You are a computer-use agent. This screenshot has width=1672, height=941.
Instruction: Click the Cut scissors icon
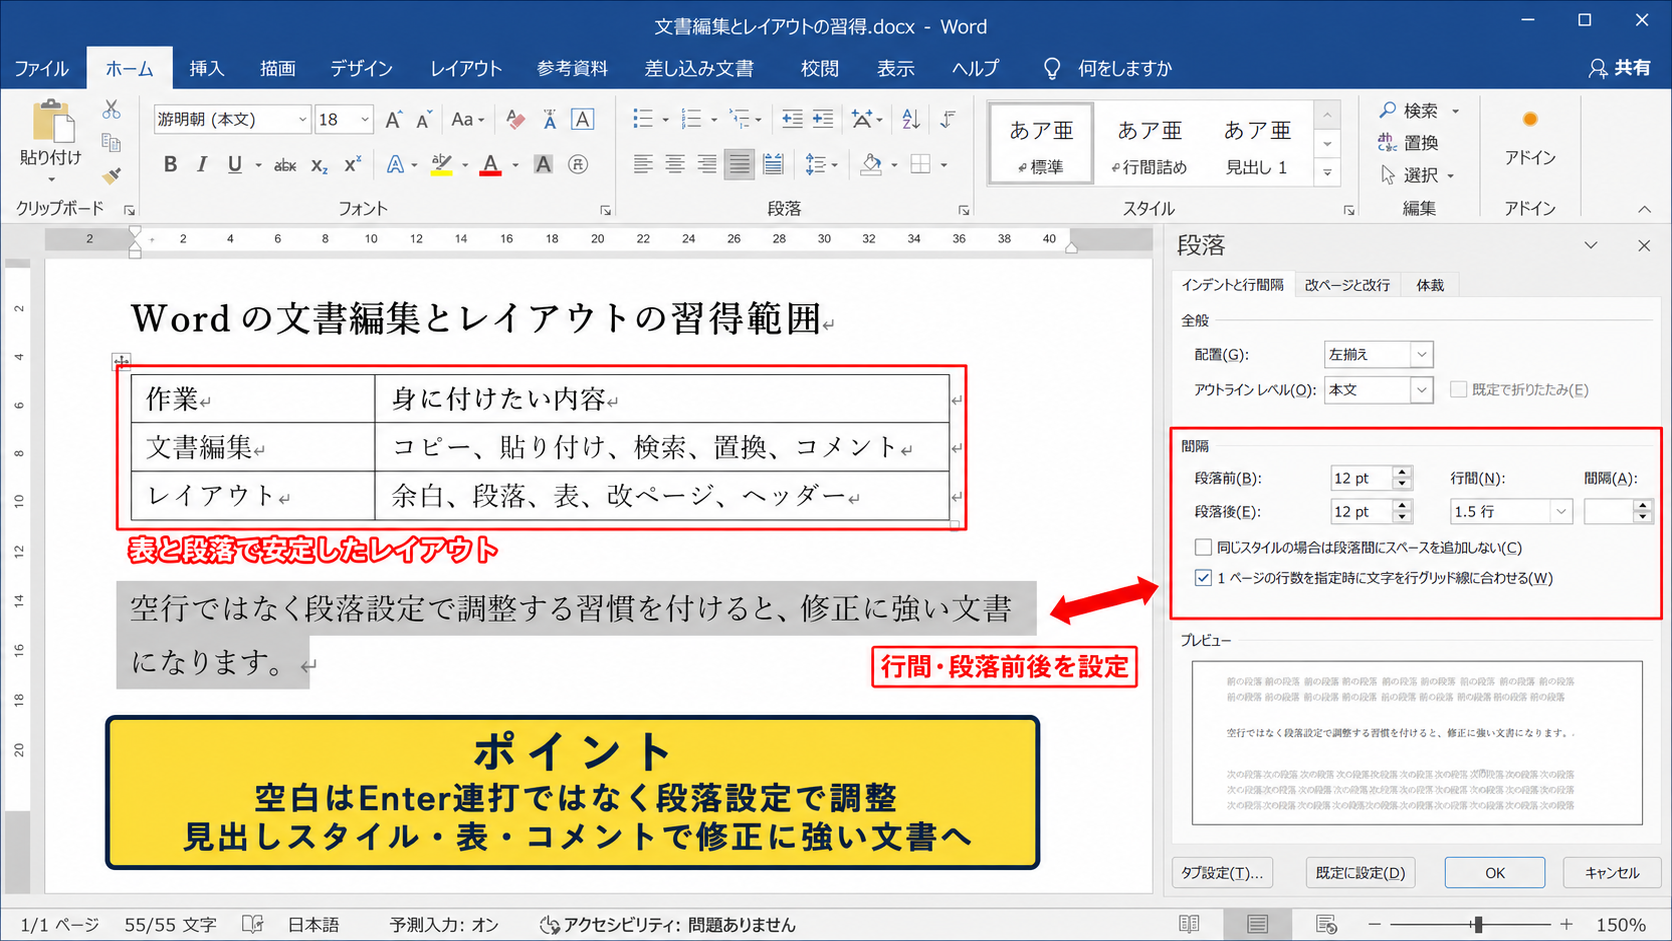pyautogui.click(x=111, y=108)
